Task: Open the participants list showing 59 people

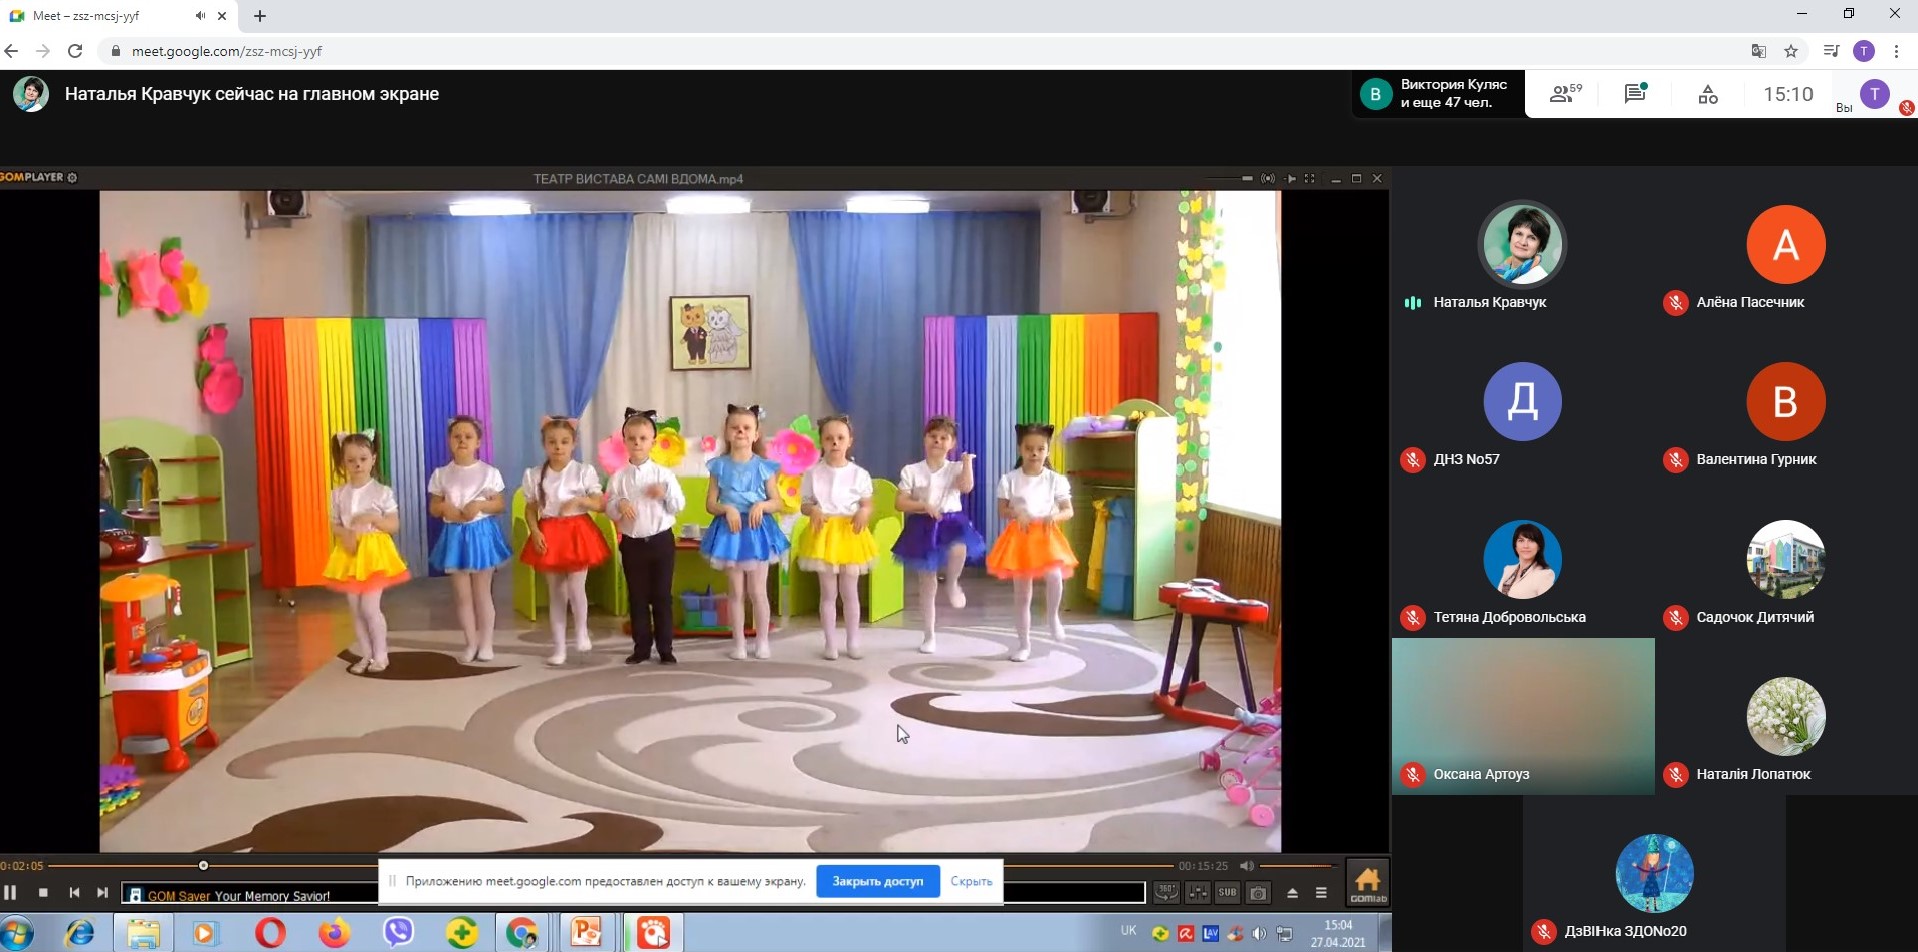Action: 1565,94
